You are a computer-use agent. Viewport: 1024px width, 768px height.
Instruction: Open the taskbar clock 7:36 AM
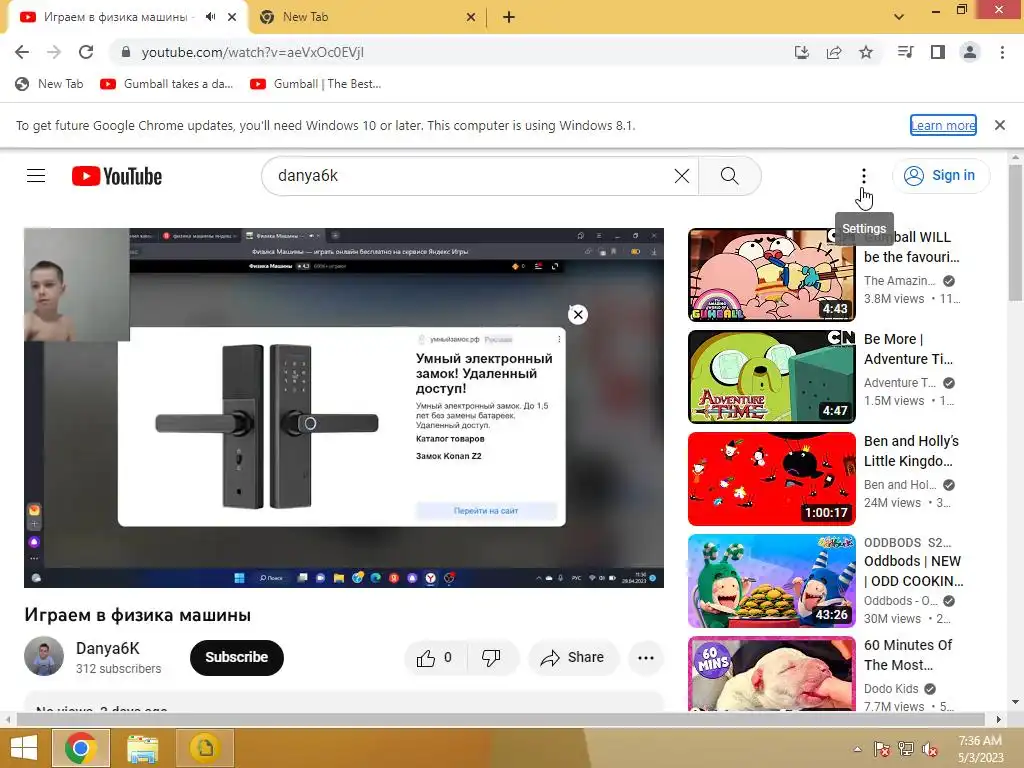pyautogui.click(x=980, y=749)
